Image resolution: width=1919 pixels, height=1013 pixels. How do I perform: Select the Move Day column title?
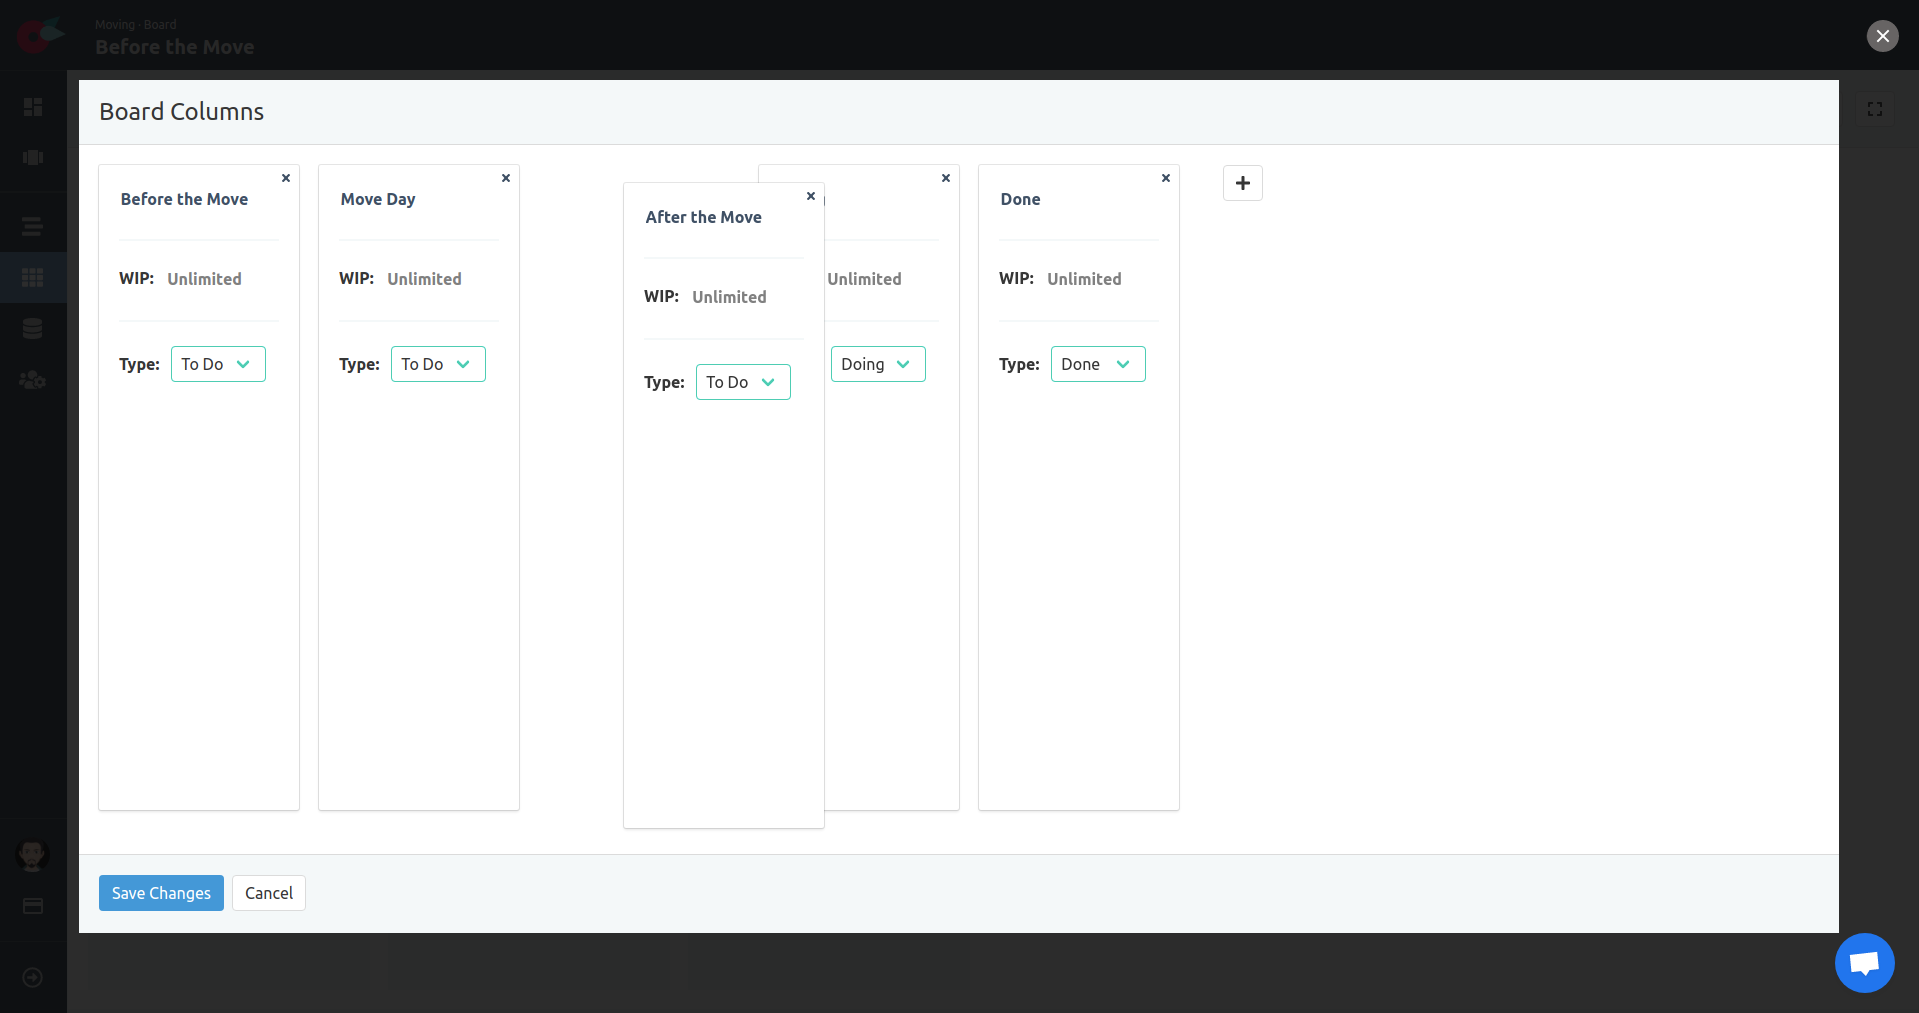click(378, 199)
